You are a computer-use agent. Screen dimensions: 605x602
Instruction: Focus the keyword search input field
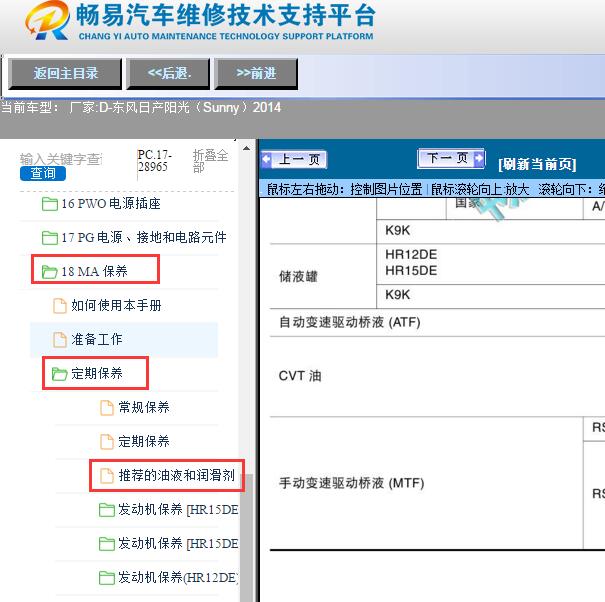[x=61, y=159]
